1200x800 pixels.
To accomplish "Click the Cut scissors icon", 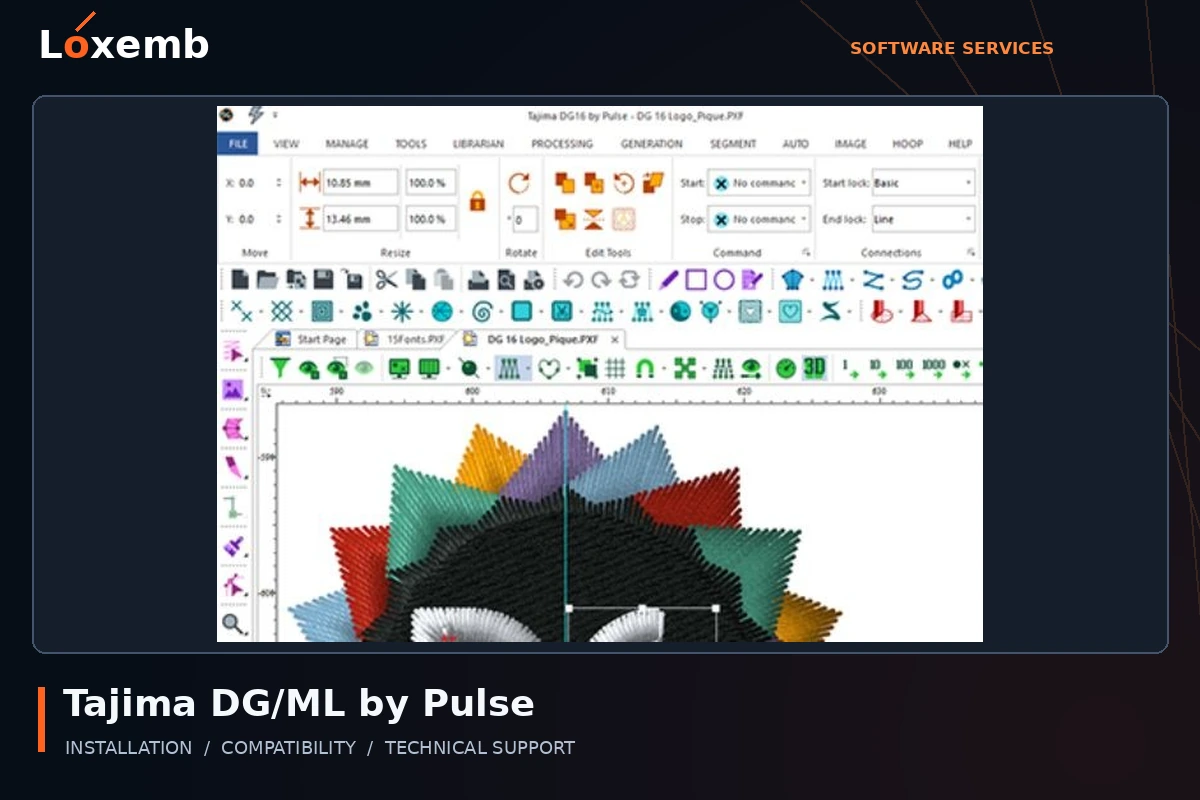I will [387, 280].
